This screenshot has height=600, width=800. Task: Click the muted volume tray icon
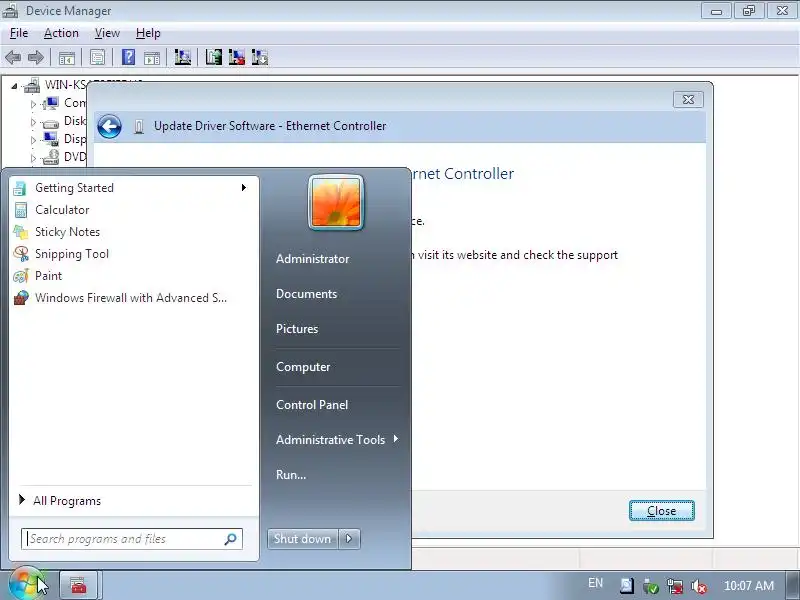[x=698, y=587]
